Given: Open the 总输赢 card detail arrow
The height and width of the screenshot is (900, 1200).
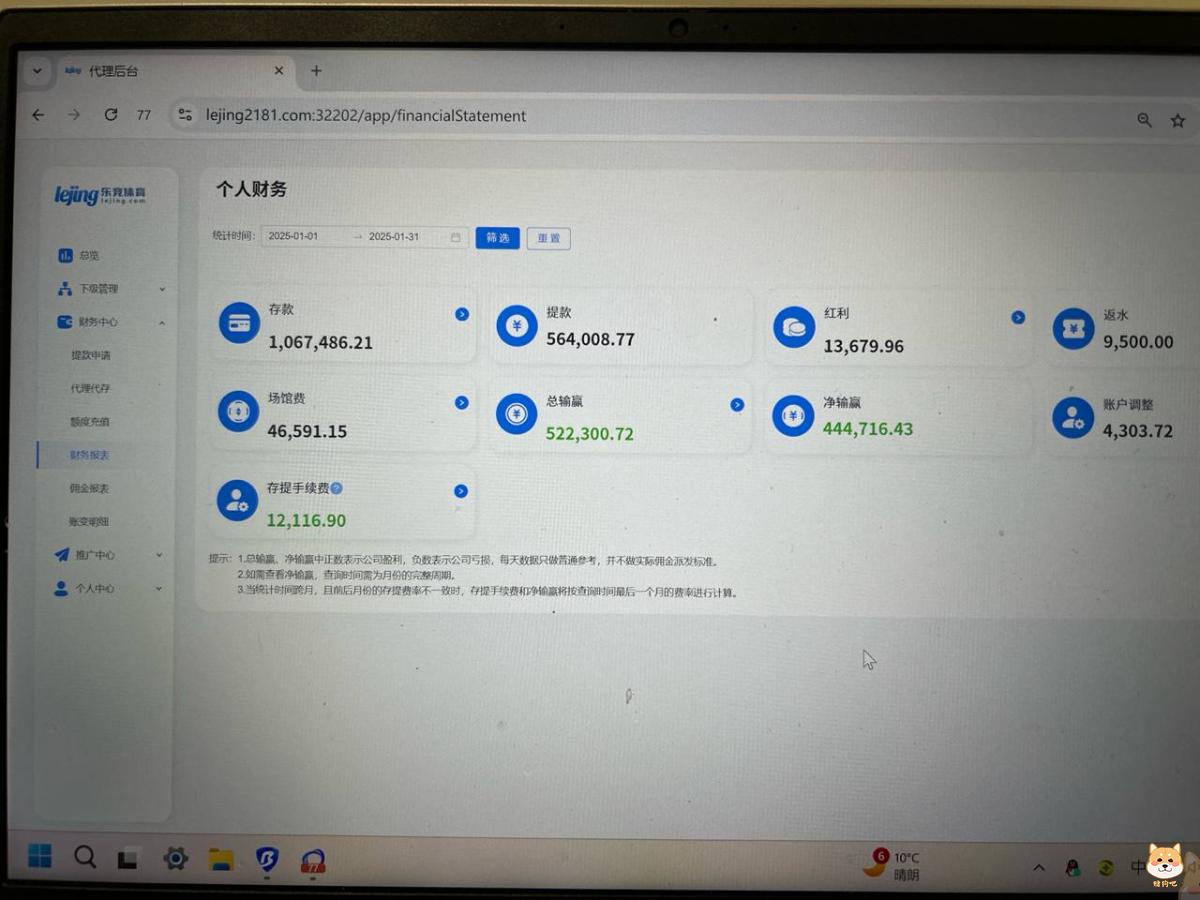Looking at the screenshot, I should coord(737,404).
